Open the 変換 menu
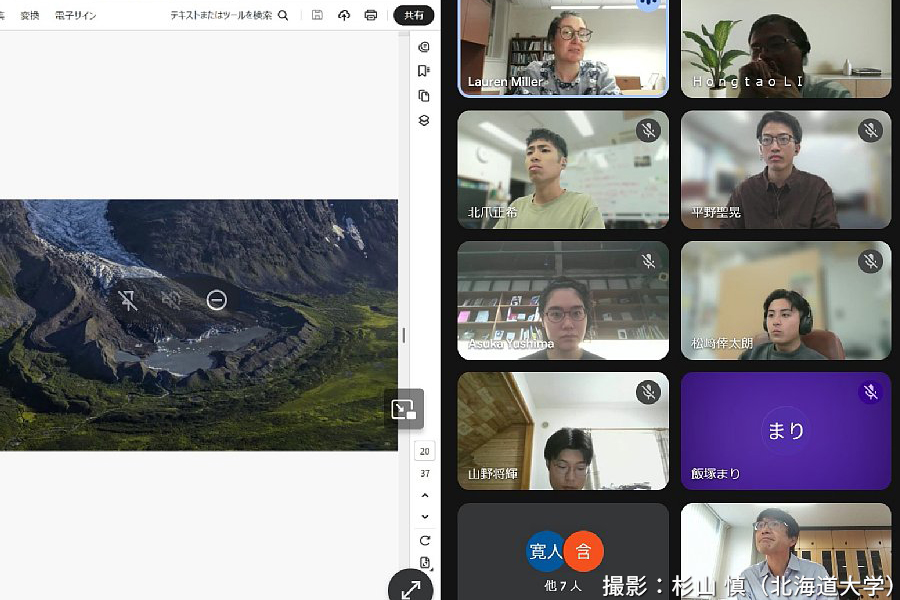The width and height of the screenshot is (900, 600). tap(30, 15)
